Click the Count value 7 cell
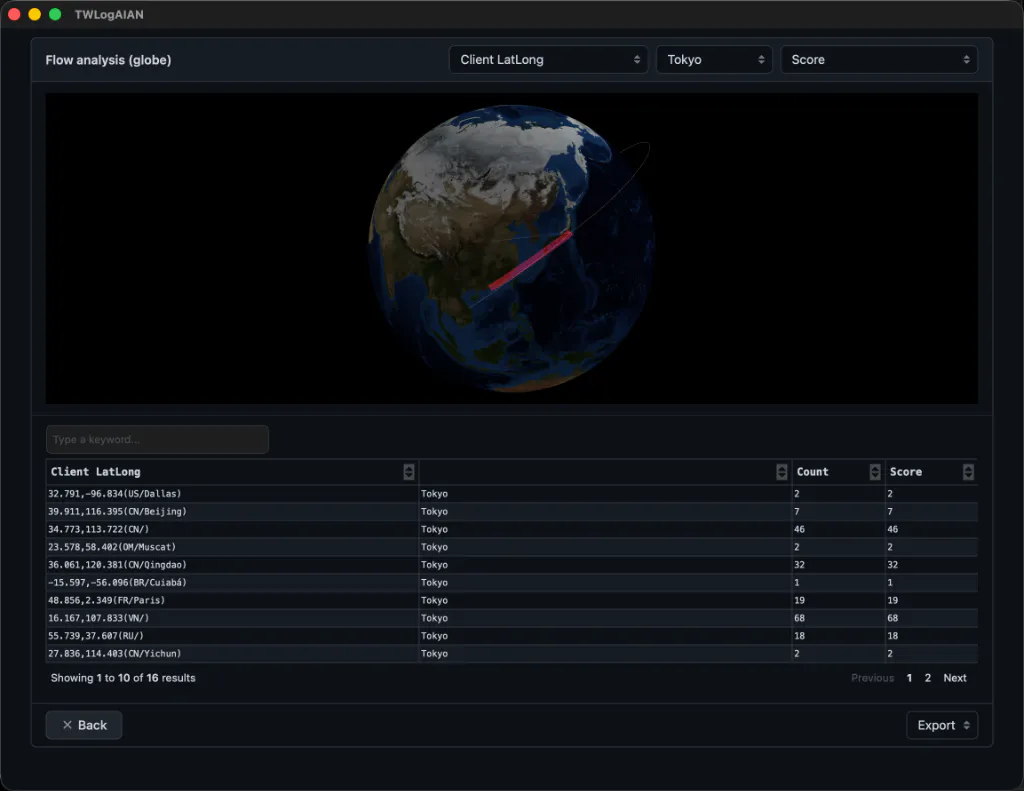This screenshot has width=1024, height=791. [839, 511]
